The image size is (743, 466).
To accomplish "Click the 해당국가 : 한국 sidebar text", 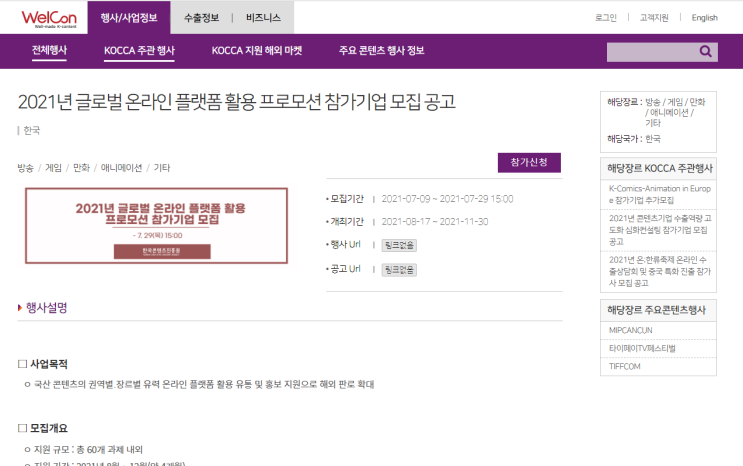I will [x=634, y=139].
